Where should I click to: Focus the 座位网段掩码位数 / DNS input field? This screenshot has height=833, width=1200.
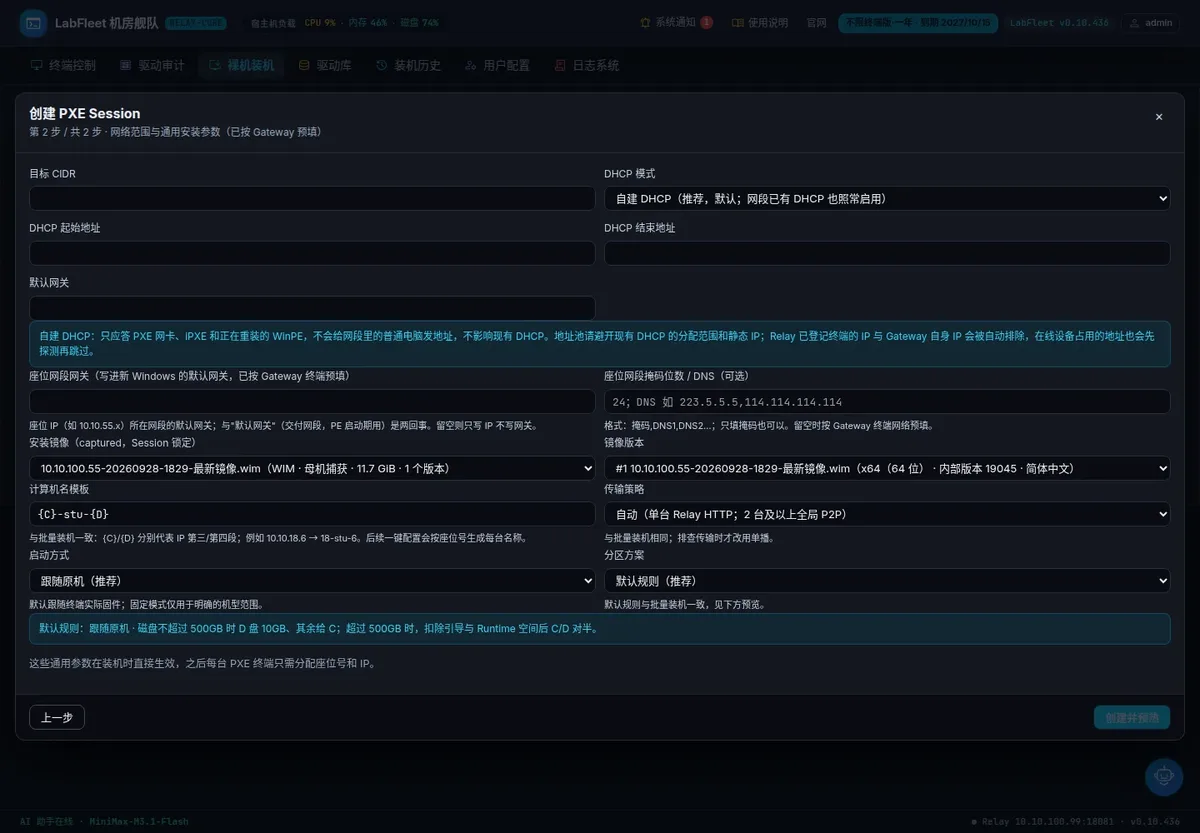click(887, 401)
